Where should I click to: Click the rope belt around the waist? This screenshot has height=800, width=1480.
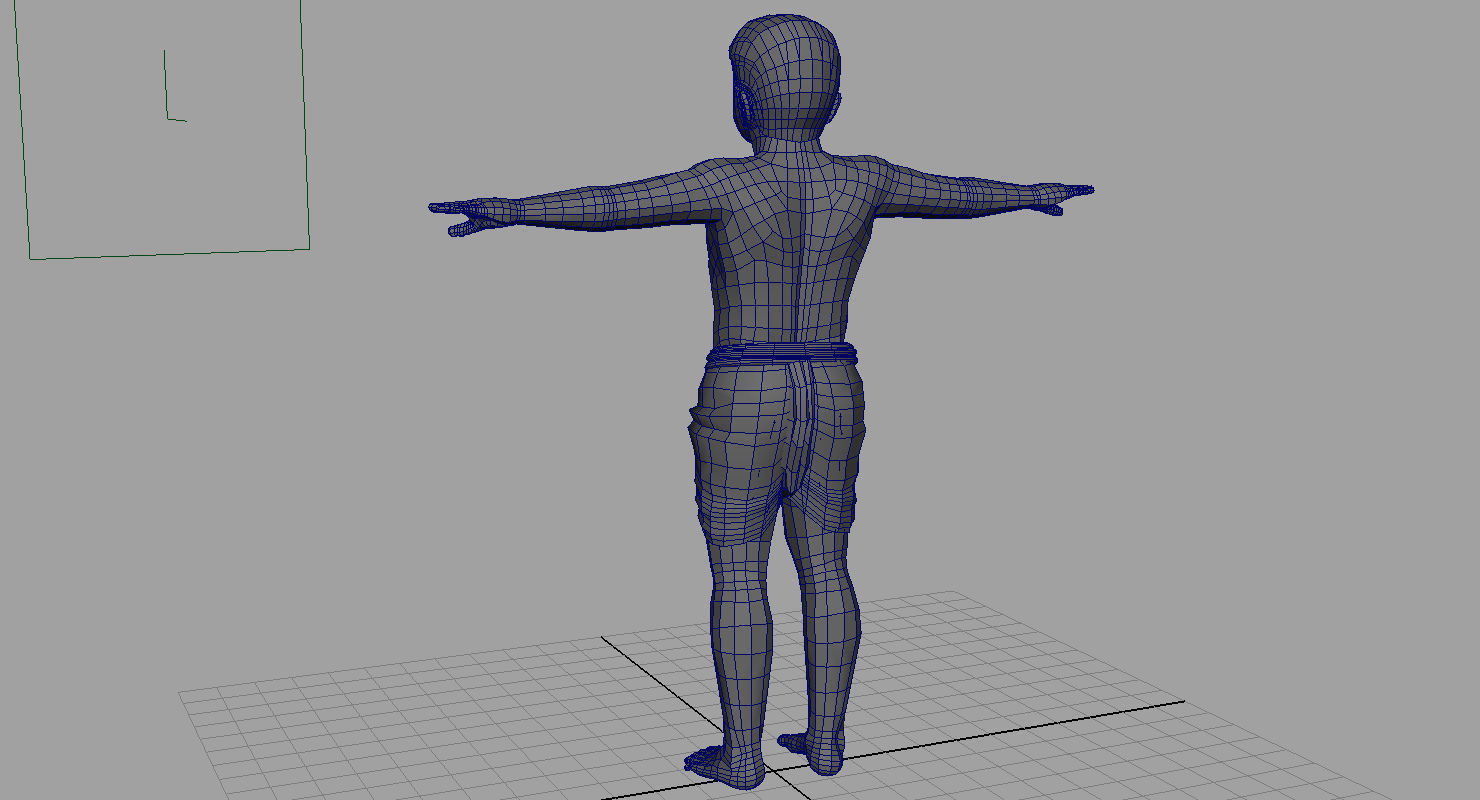point(782,353)
